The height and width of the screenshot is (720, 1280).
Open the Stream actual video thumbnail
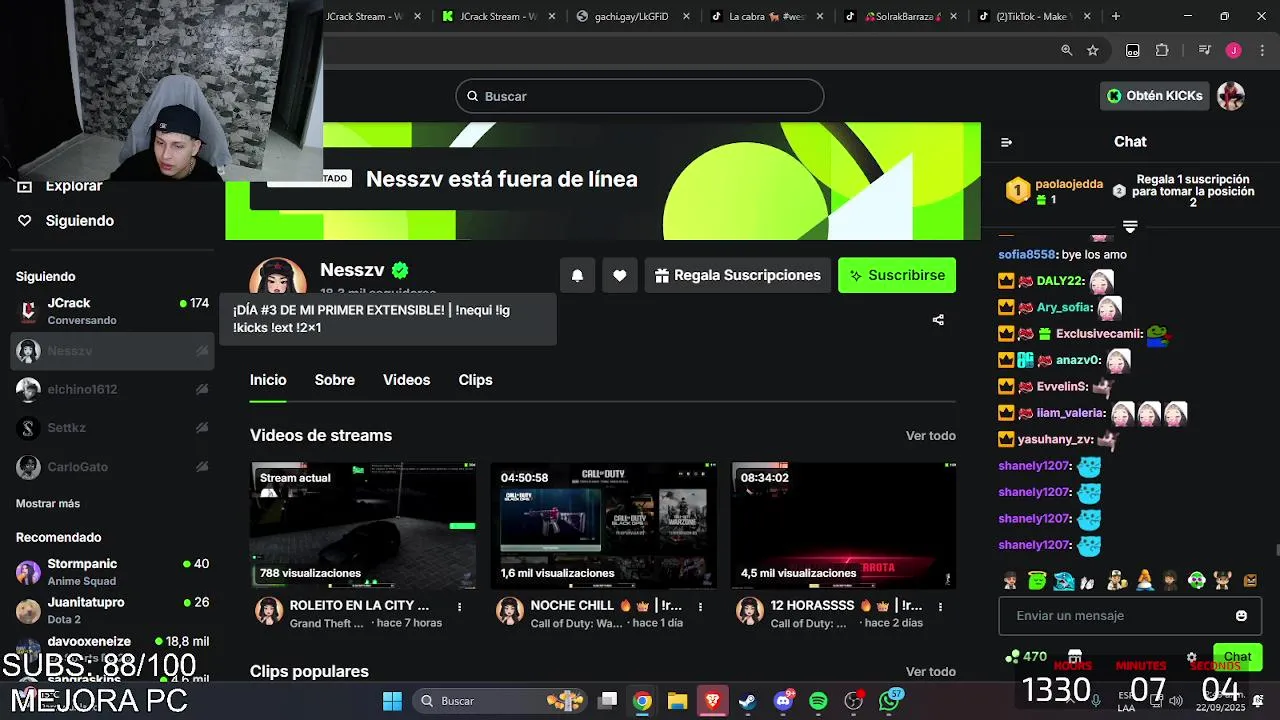[x=363, y=526]
